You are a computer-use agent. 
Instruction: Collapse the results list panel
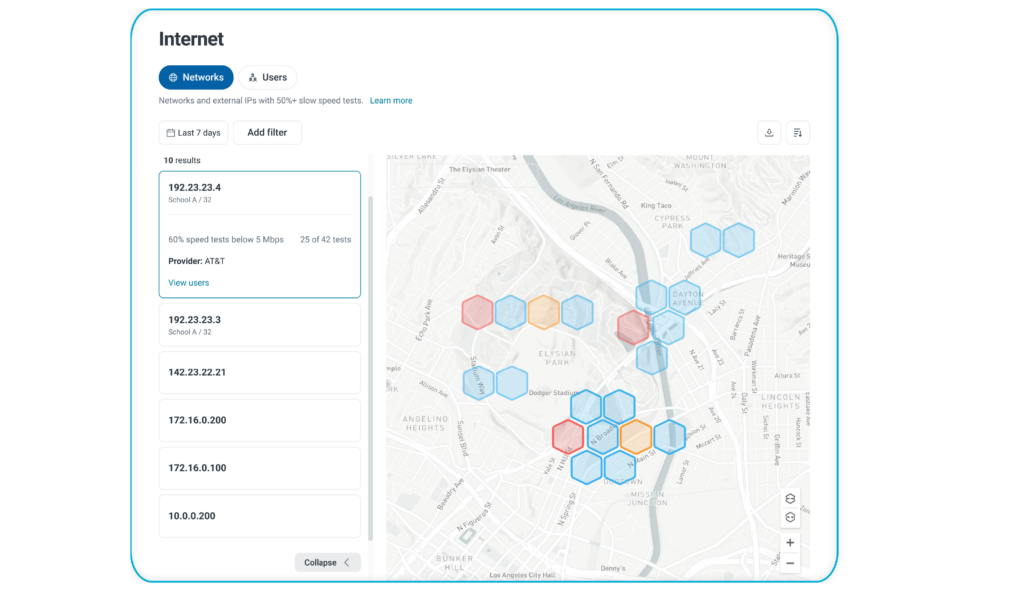pyautogui.click(x=327, y=562)
